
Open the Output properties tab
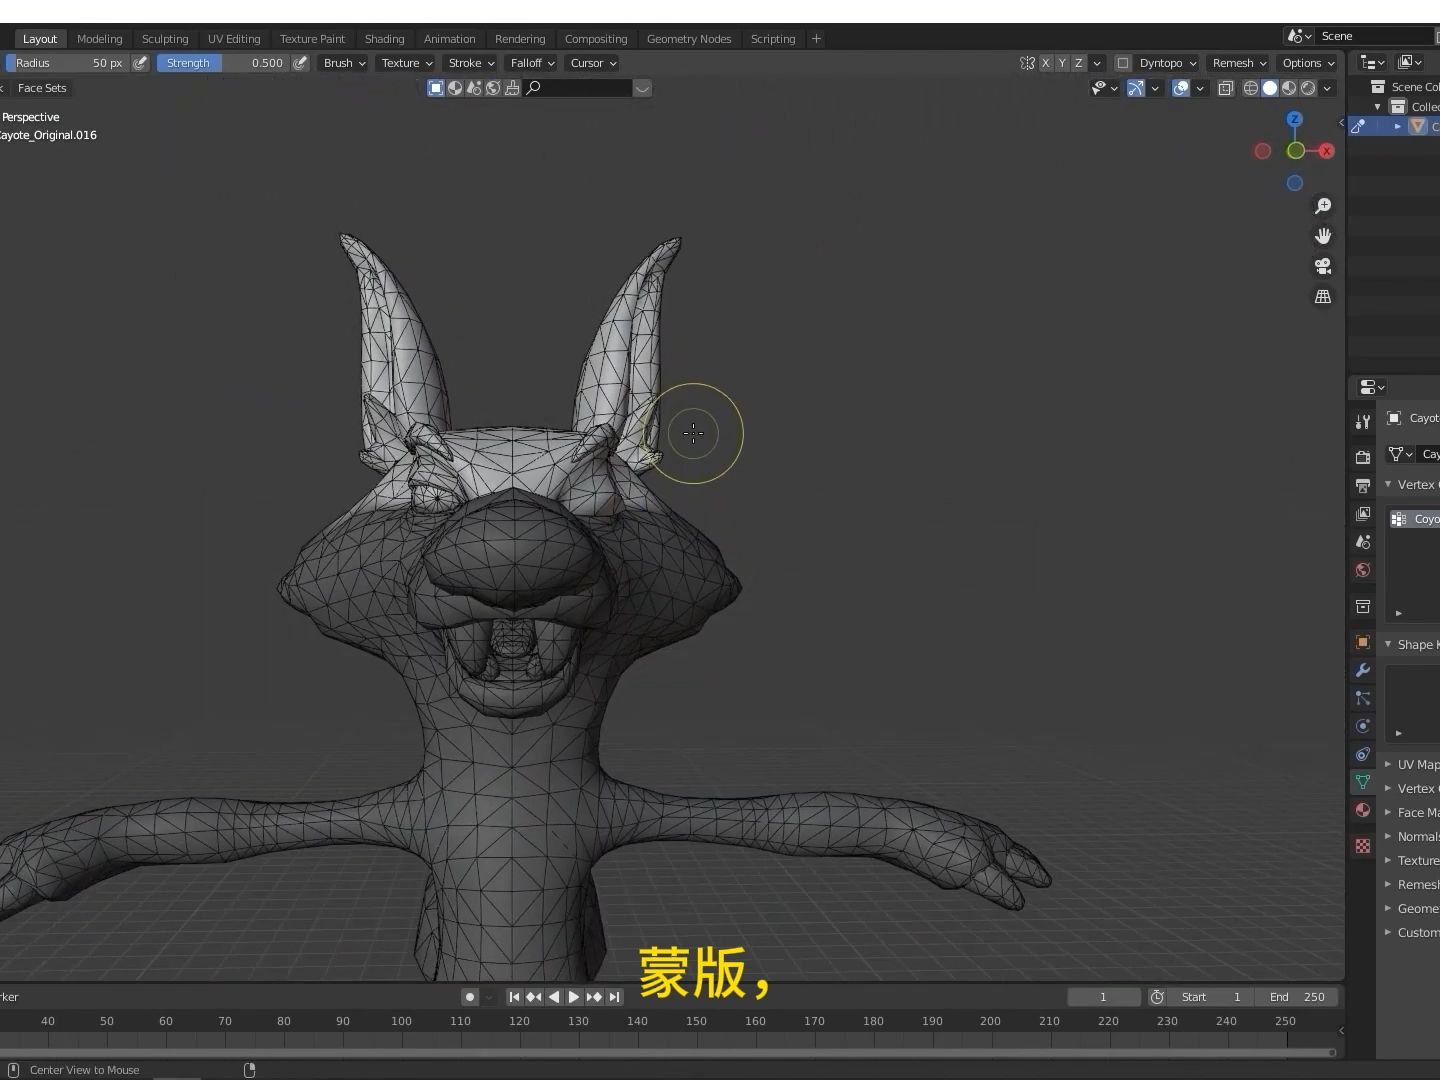click(1363, 485)
